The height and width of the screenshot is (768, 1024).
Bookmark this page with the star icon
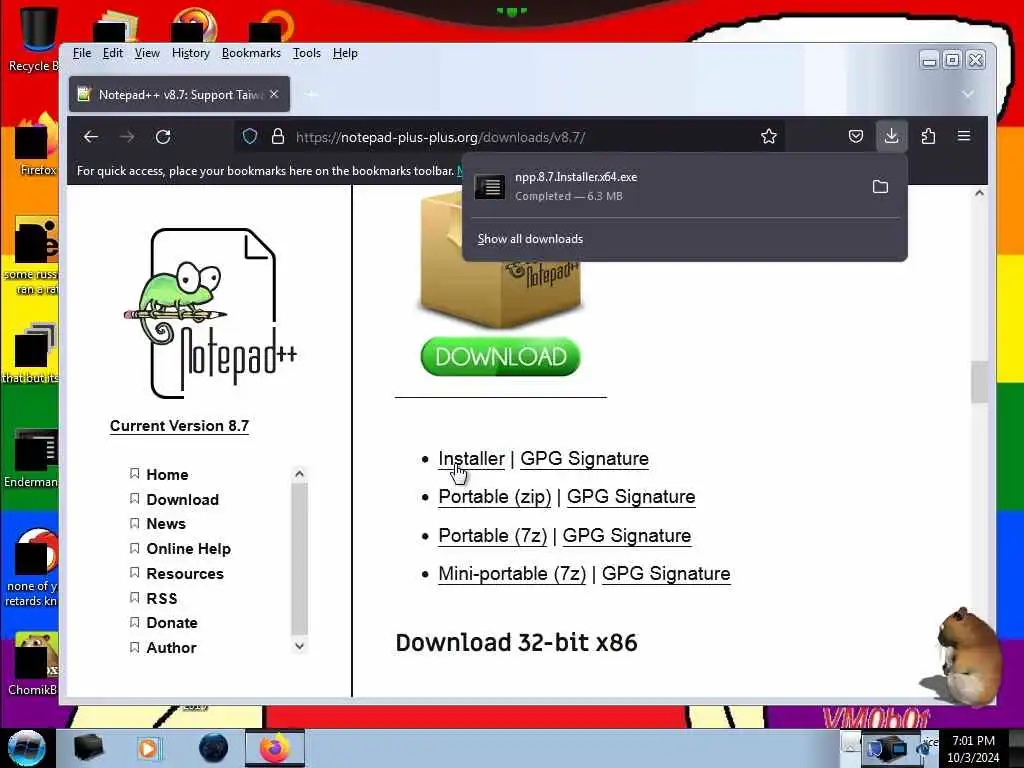pos(769,136)
